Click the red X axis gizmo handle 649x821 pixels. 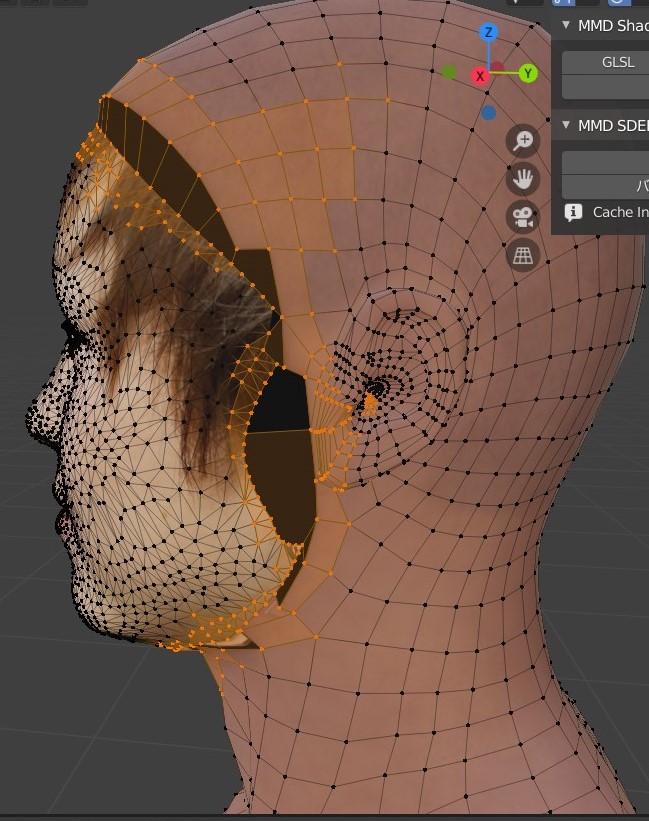(x=479, y=76)
